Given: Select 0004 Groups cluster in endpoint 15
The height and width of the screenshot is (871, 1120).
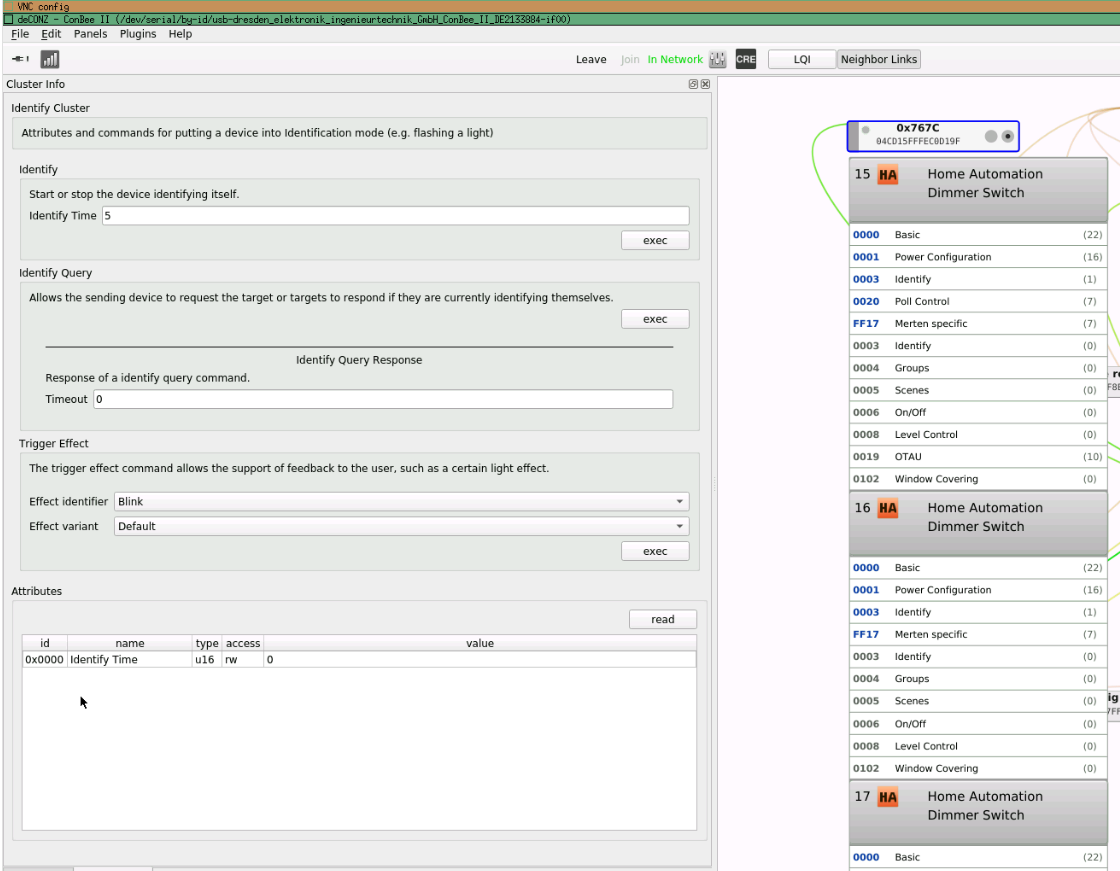Looking at the screenshot, I should tap(978, 368).
